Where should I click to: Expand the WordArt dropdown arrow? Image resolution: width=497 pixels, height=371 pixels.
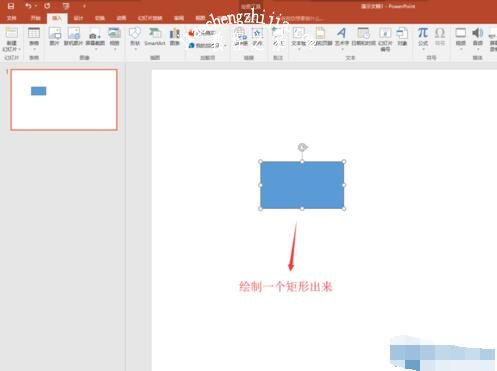[342, 49]
